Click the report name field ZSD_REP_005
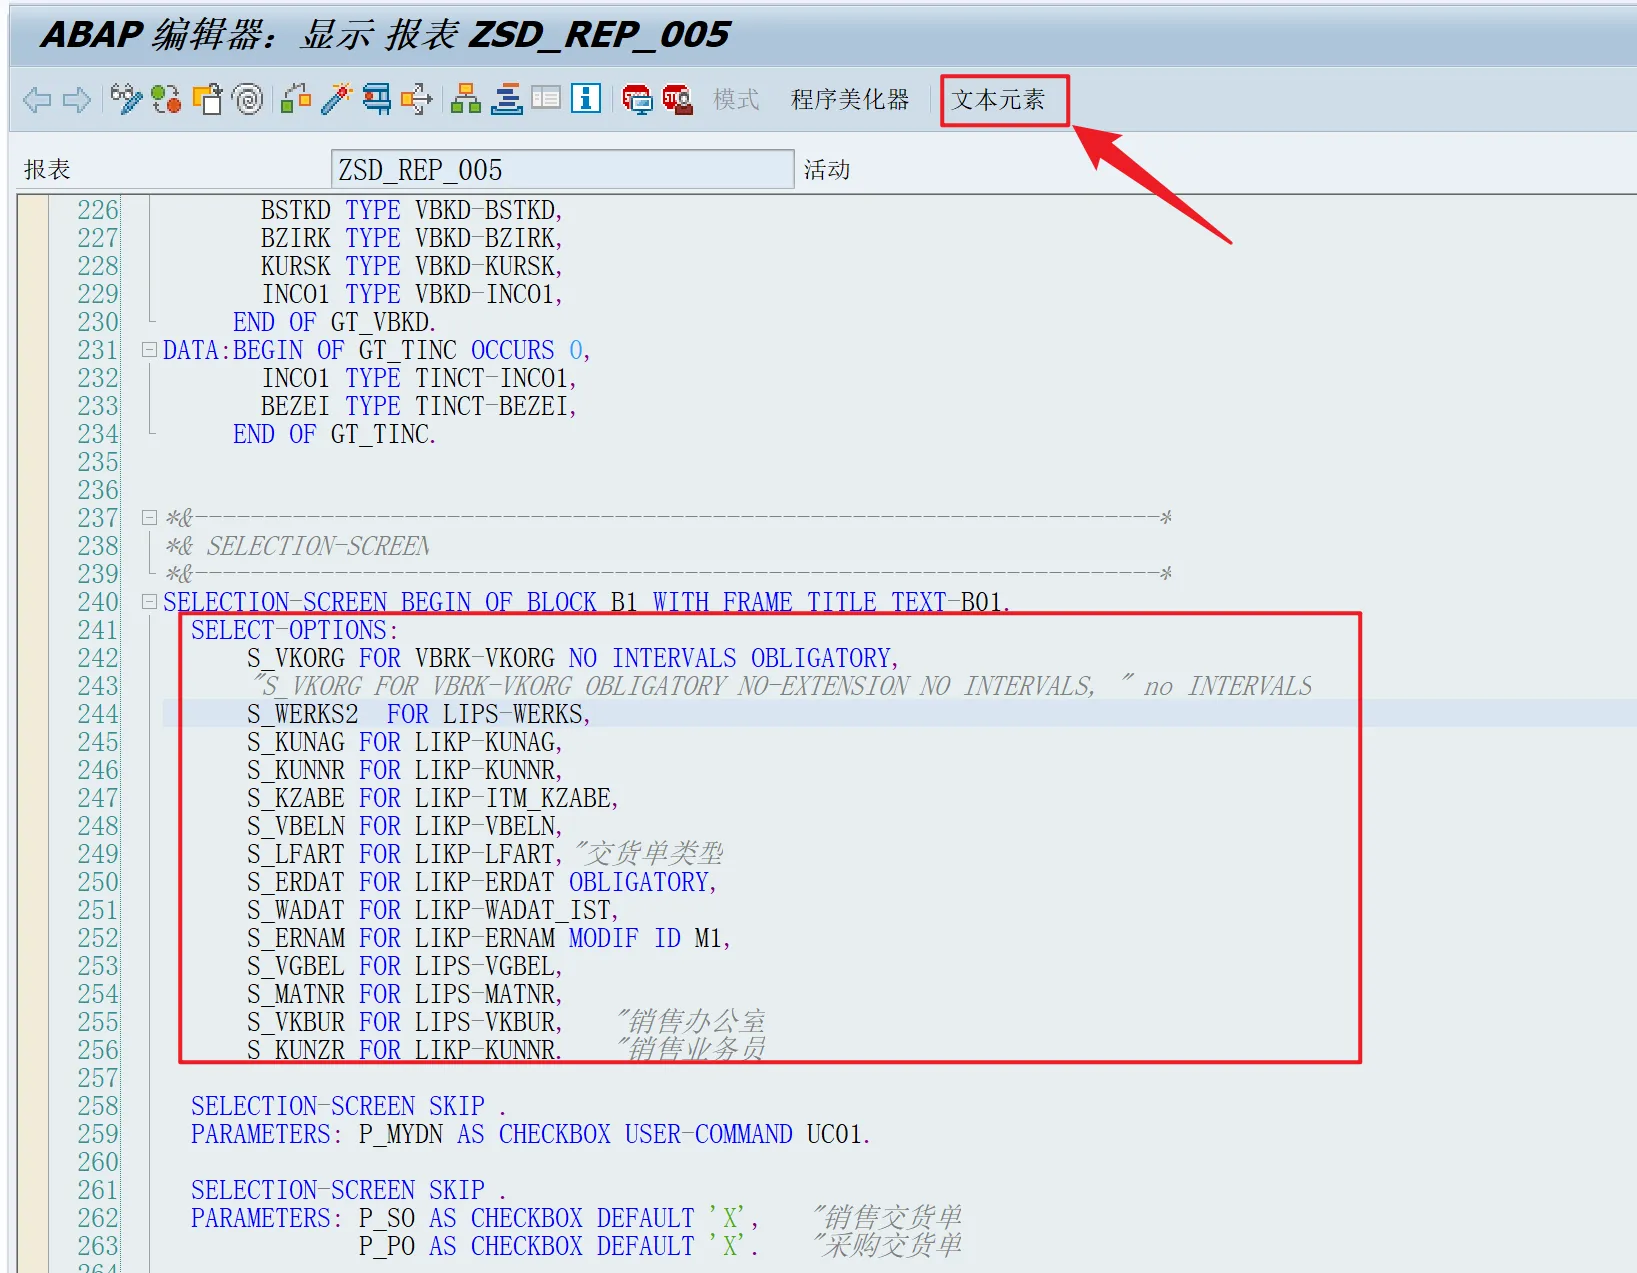This screenshot has height=1273, width=1637. (x=561, y=170)
